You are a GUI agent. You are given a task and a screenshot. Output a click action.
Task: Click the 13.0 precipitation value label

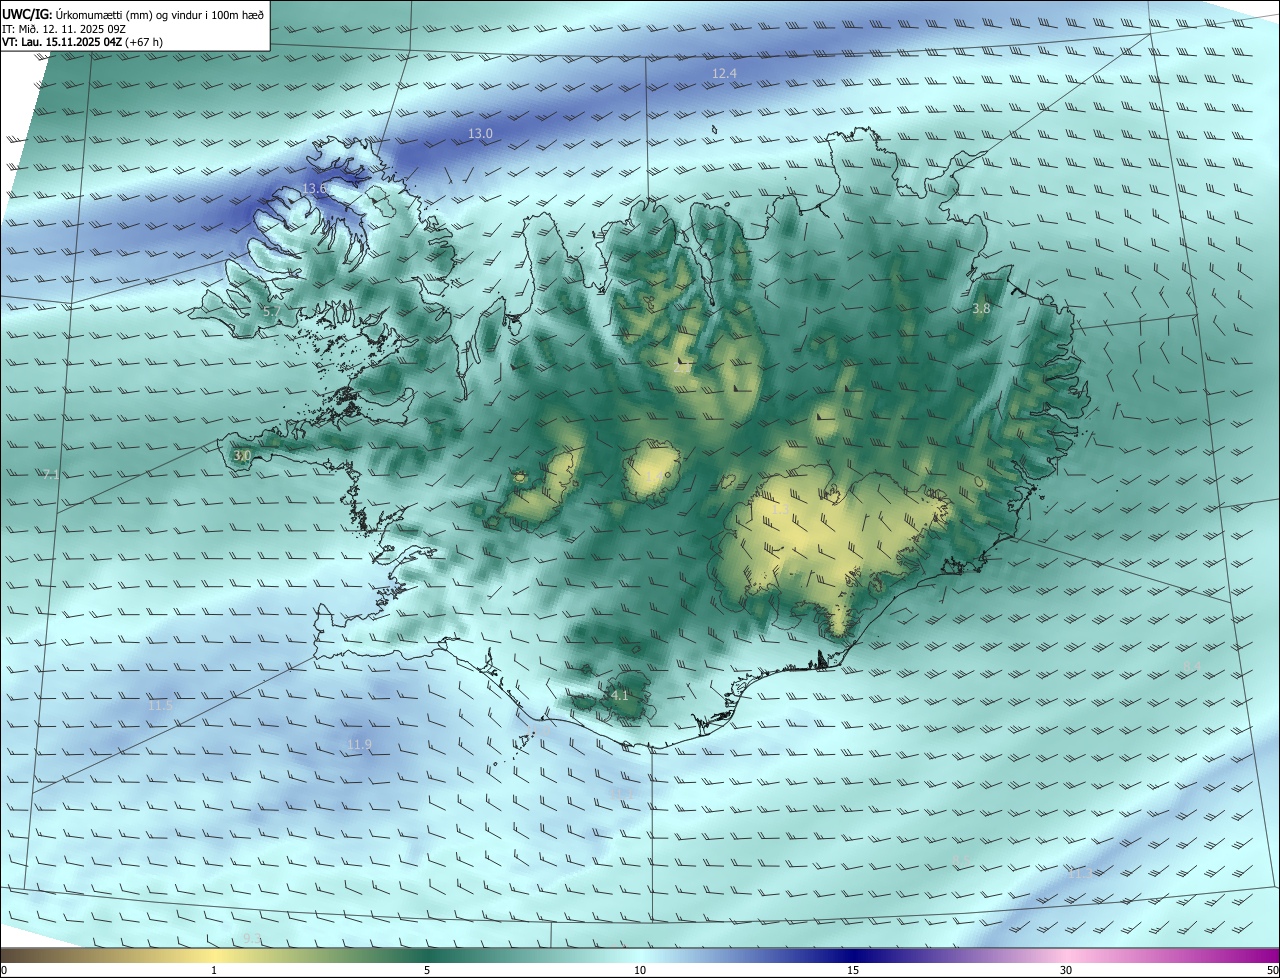(x=480, y=134)
